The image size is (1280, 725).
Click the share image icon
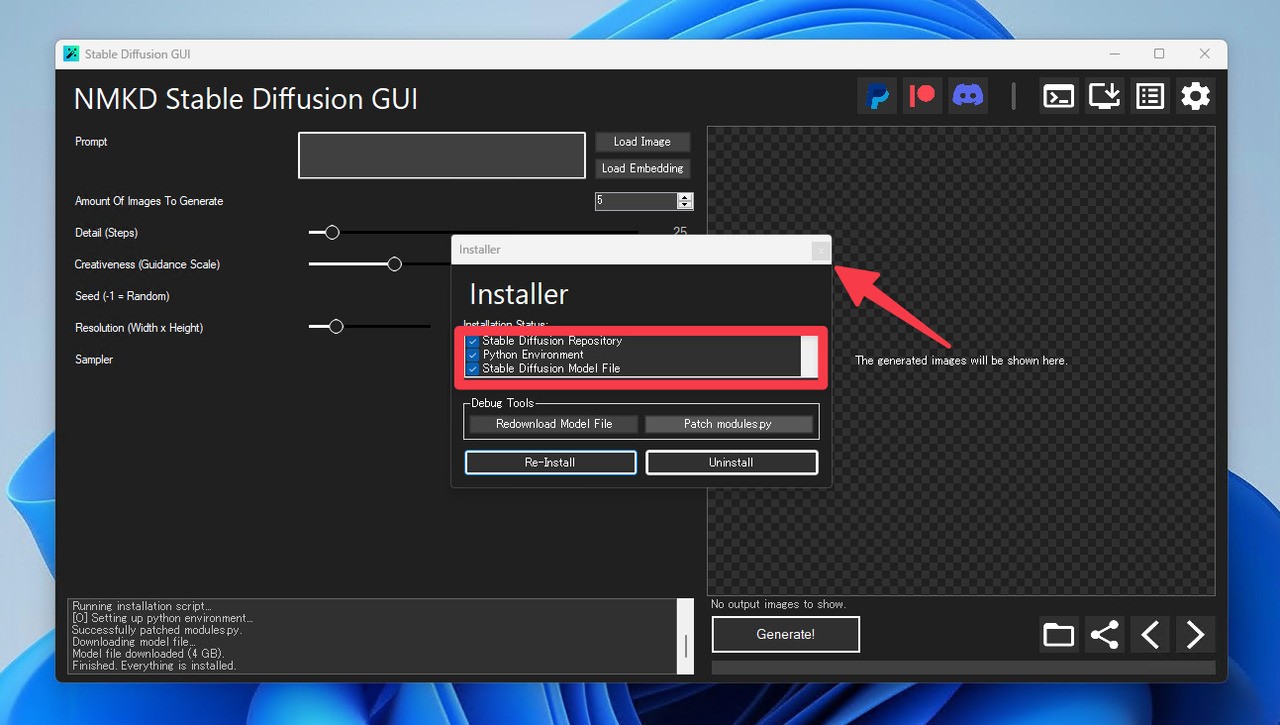(1104, 634)
